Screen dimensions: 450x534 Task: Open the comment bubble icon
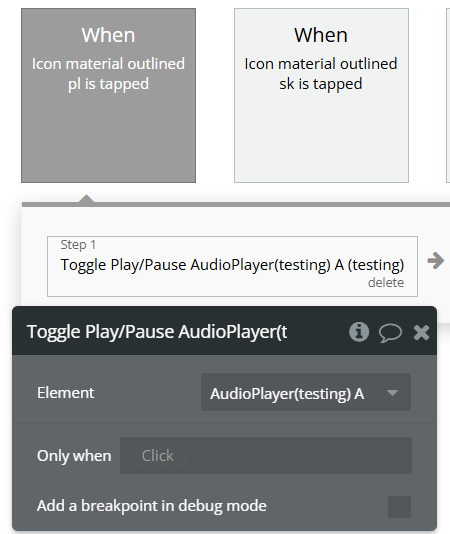(x=390, y=332)
